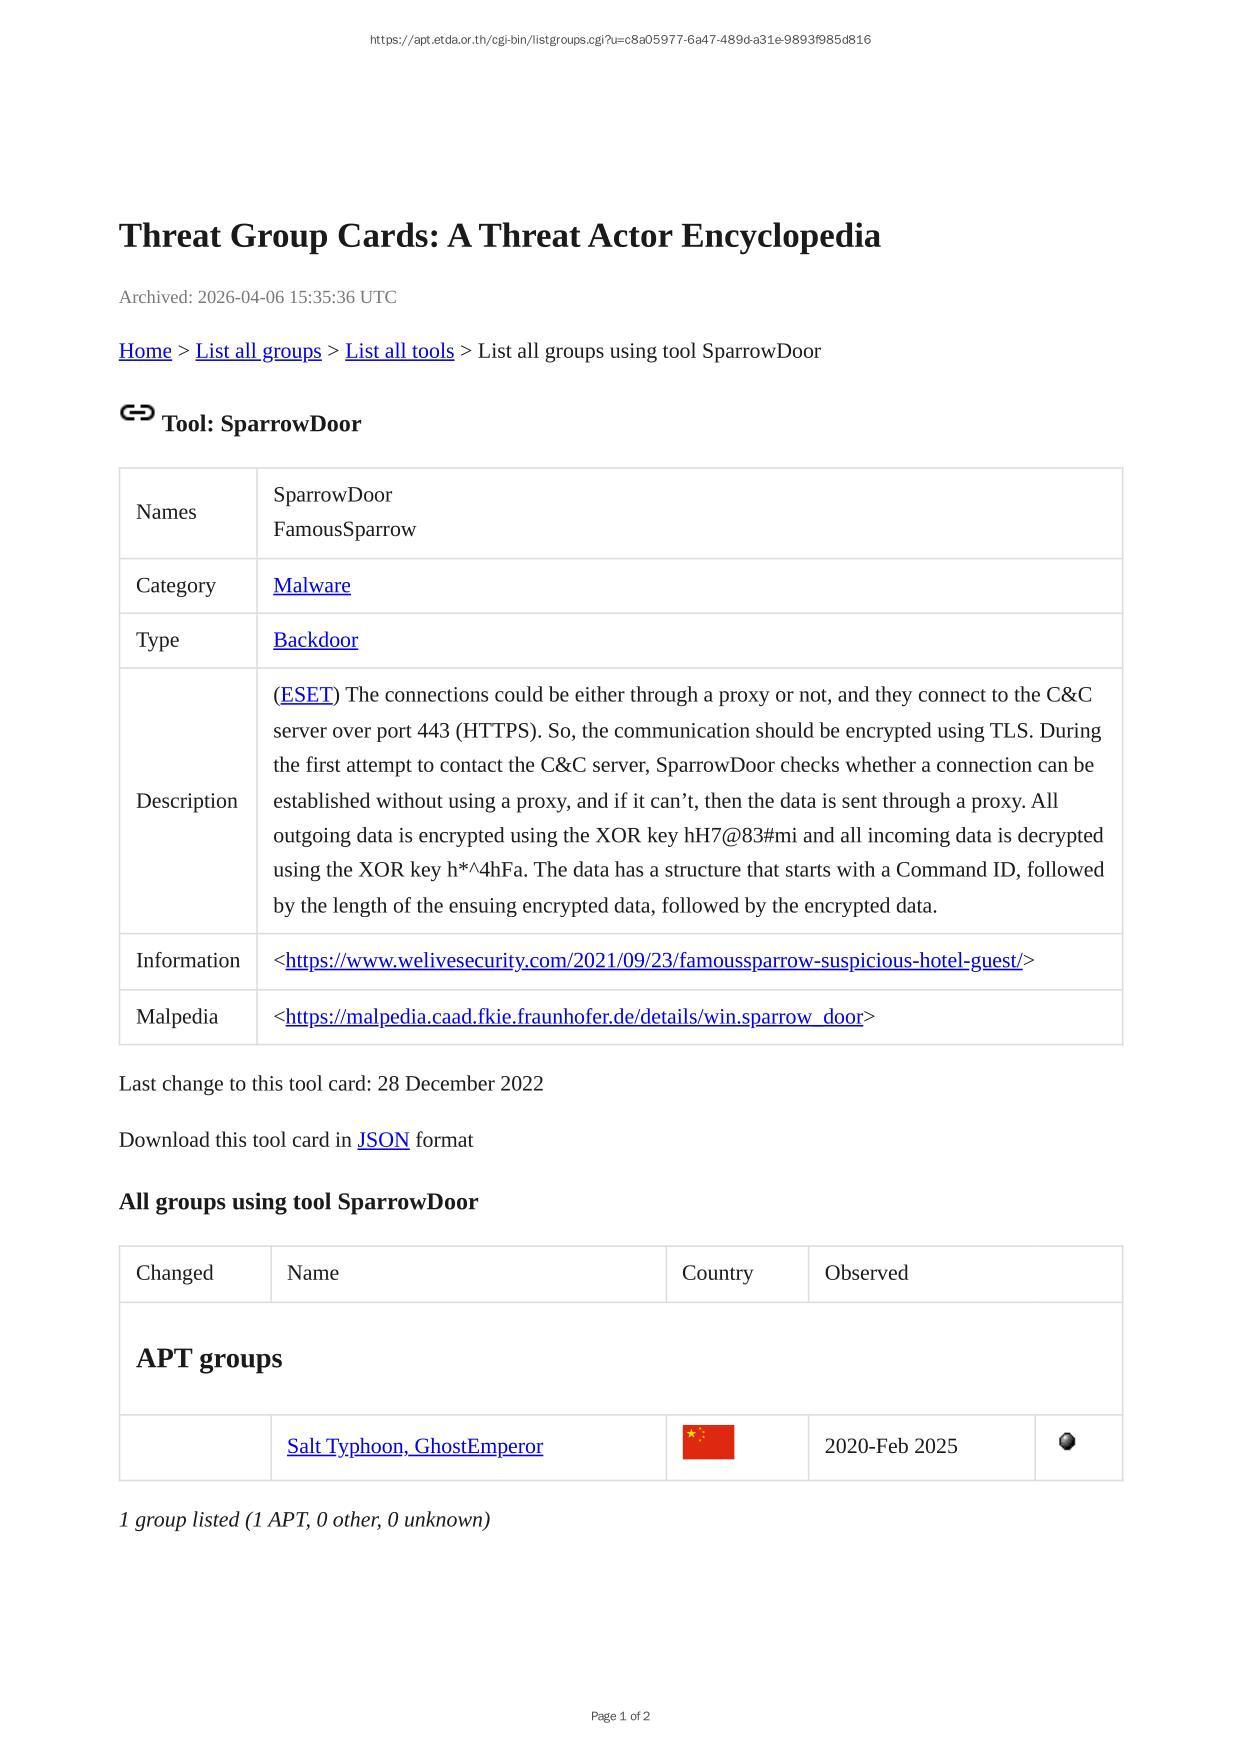Screen dimensions: 1242x1756
Task: Open the Backdoor type link
Action: pos(315,640)
